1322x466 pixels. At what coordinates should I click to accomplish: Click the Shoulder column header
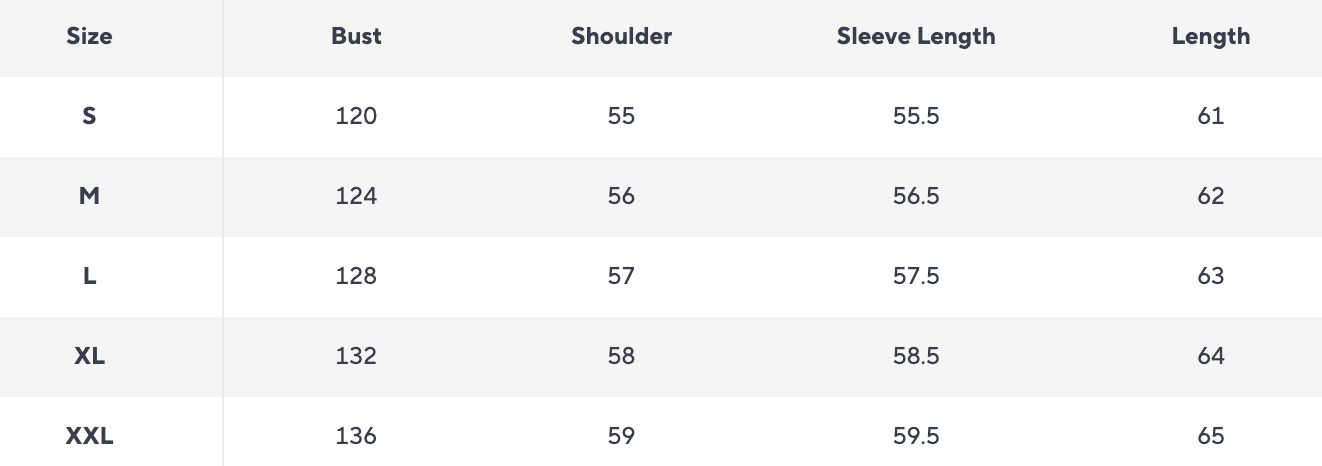click(x=621, y=37)
